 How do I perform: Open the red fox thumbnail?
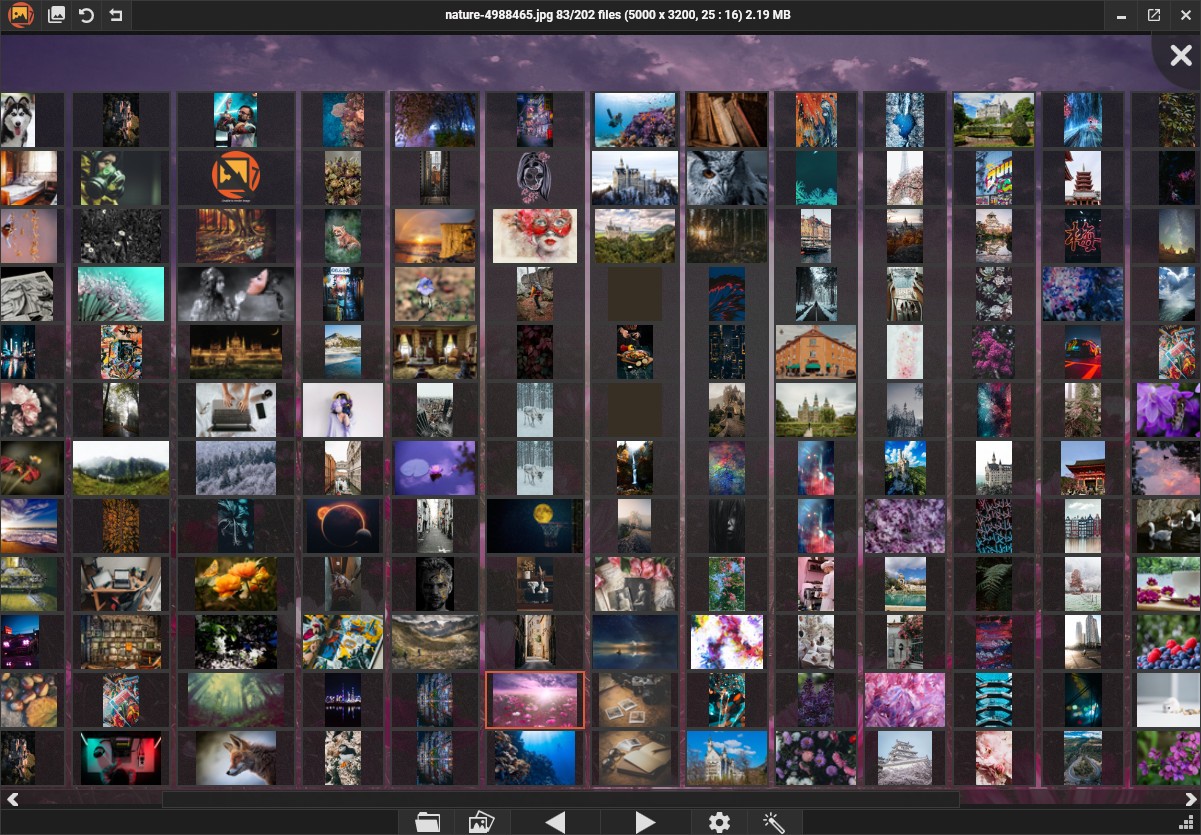click(236, 758)
